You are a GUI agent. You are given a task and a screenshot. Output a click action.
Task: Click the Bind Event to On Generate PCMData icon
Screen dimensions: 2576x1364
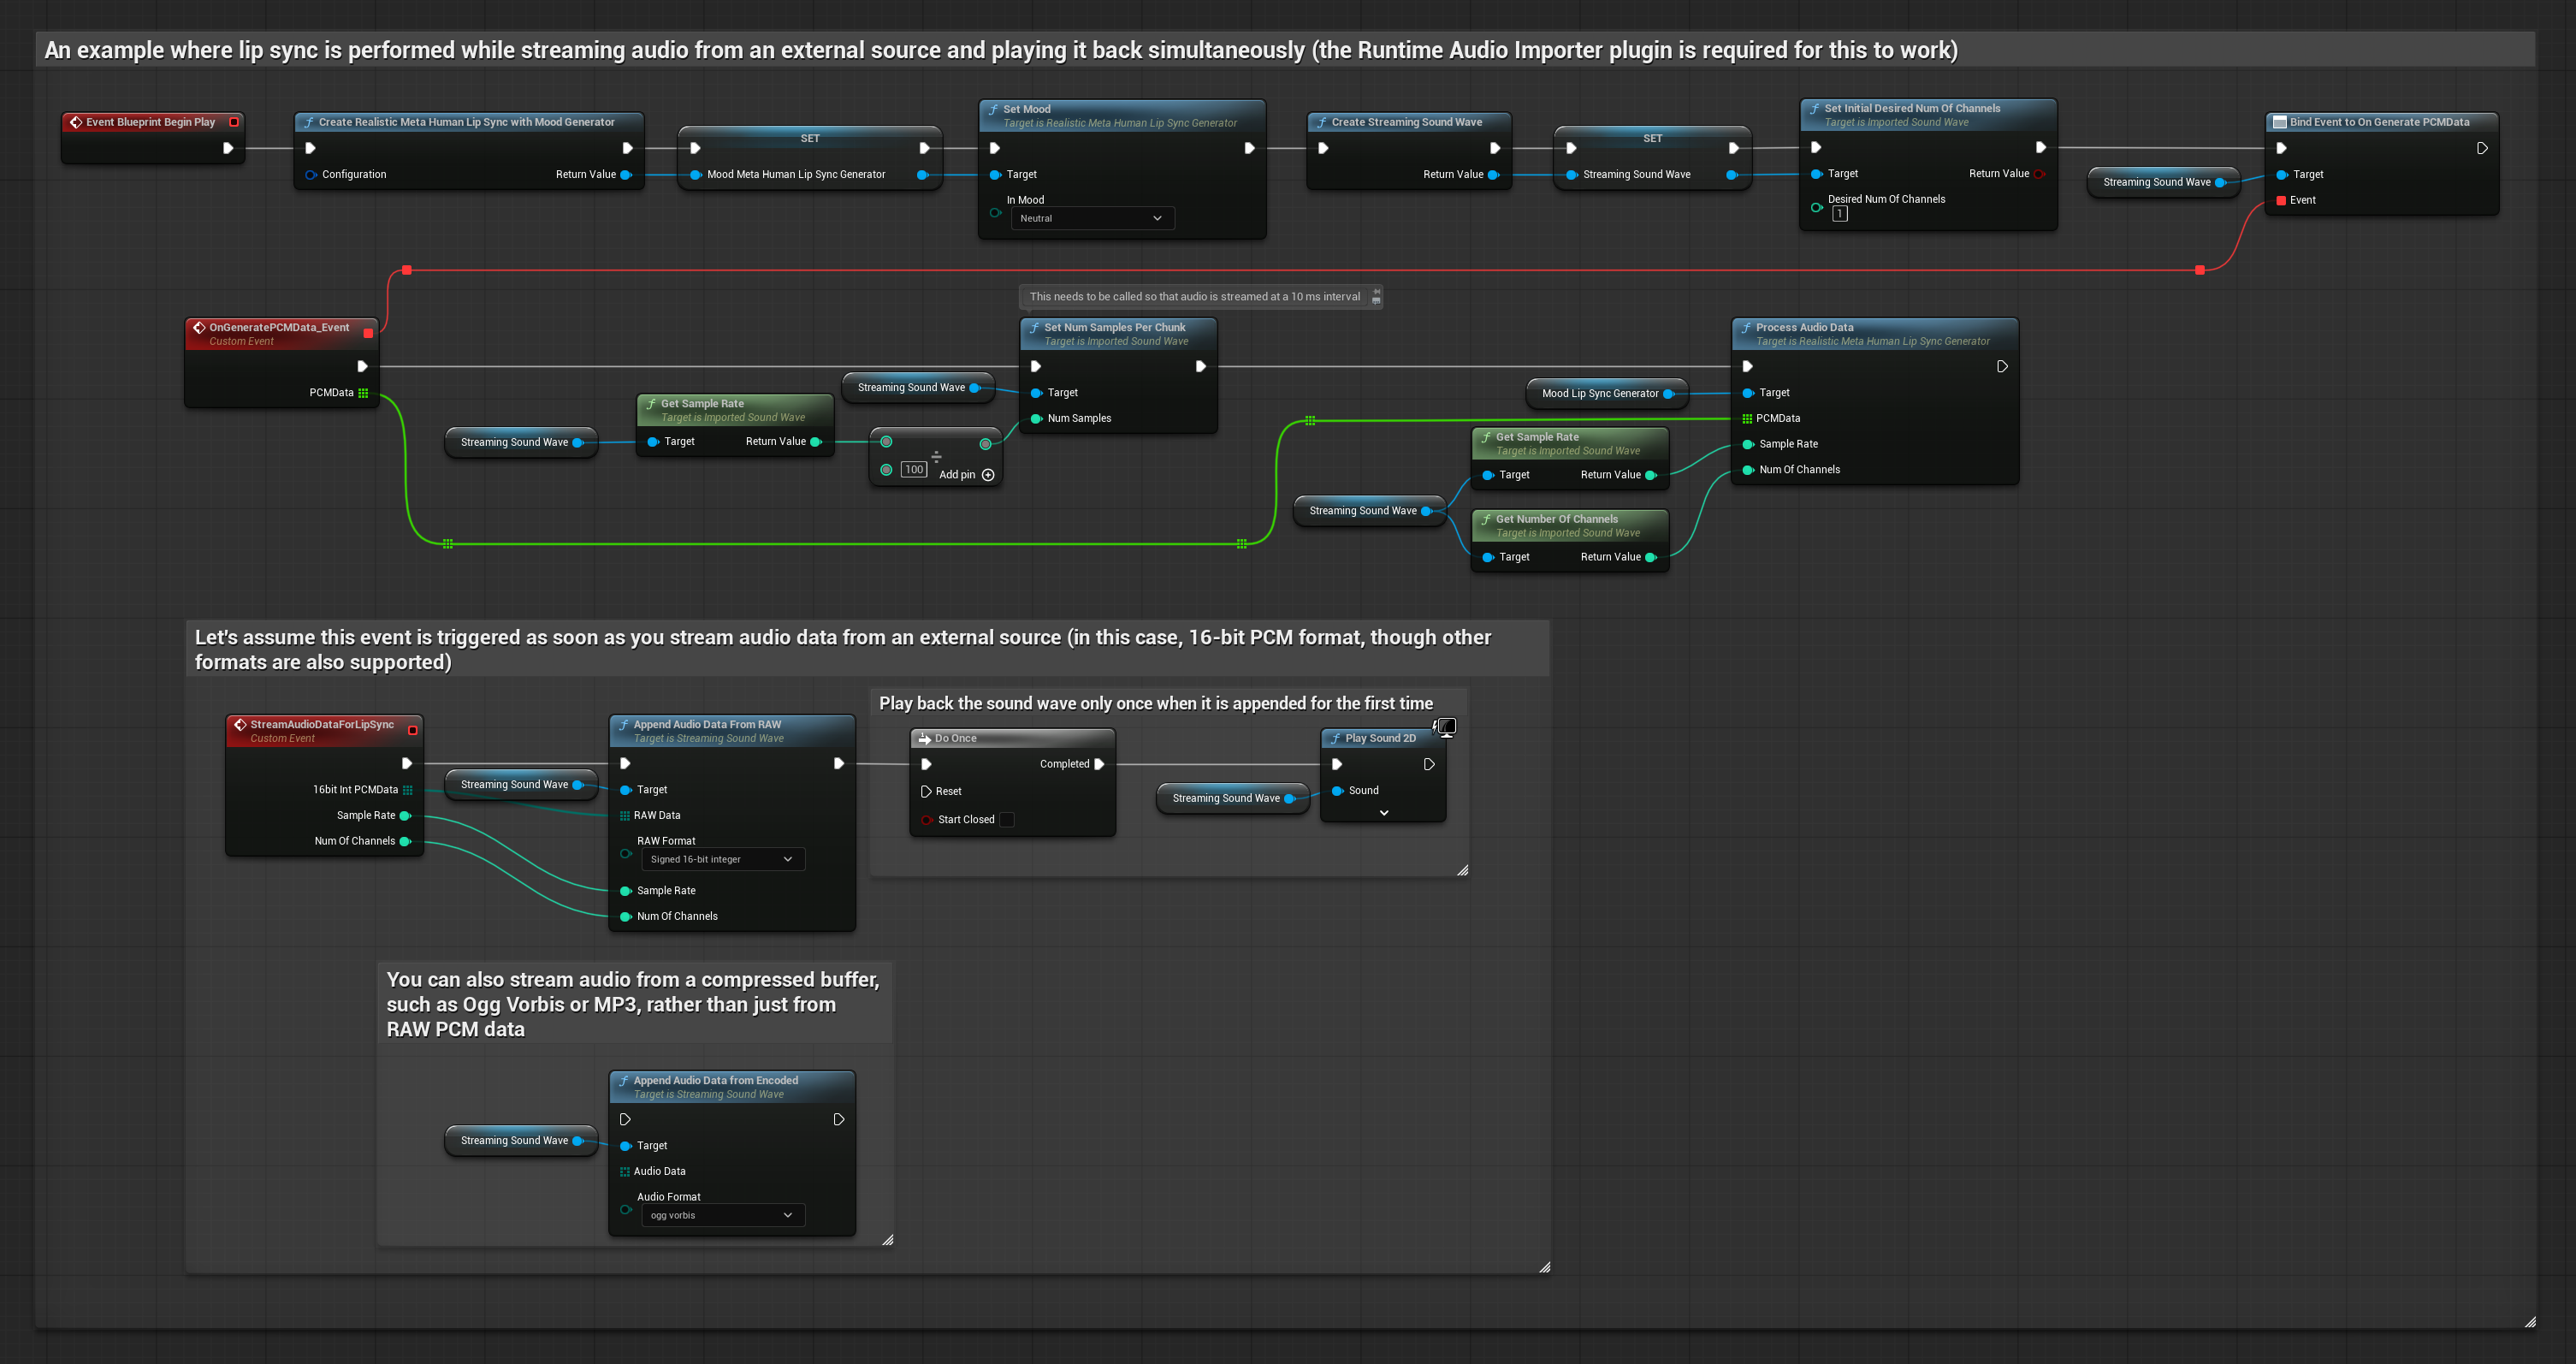2279,122
